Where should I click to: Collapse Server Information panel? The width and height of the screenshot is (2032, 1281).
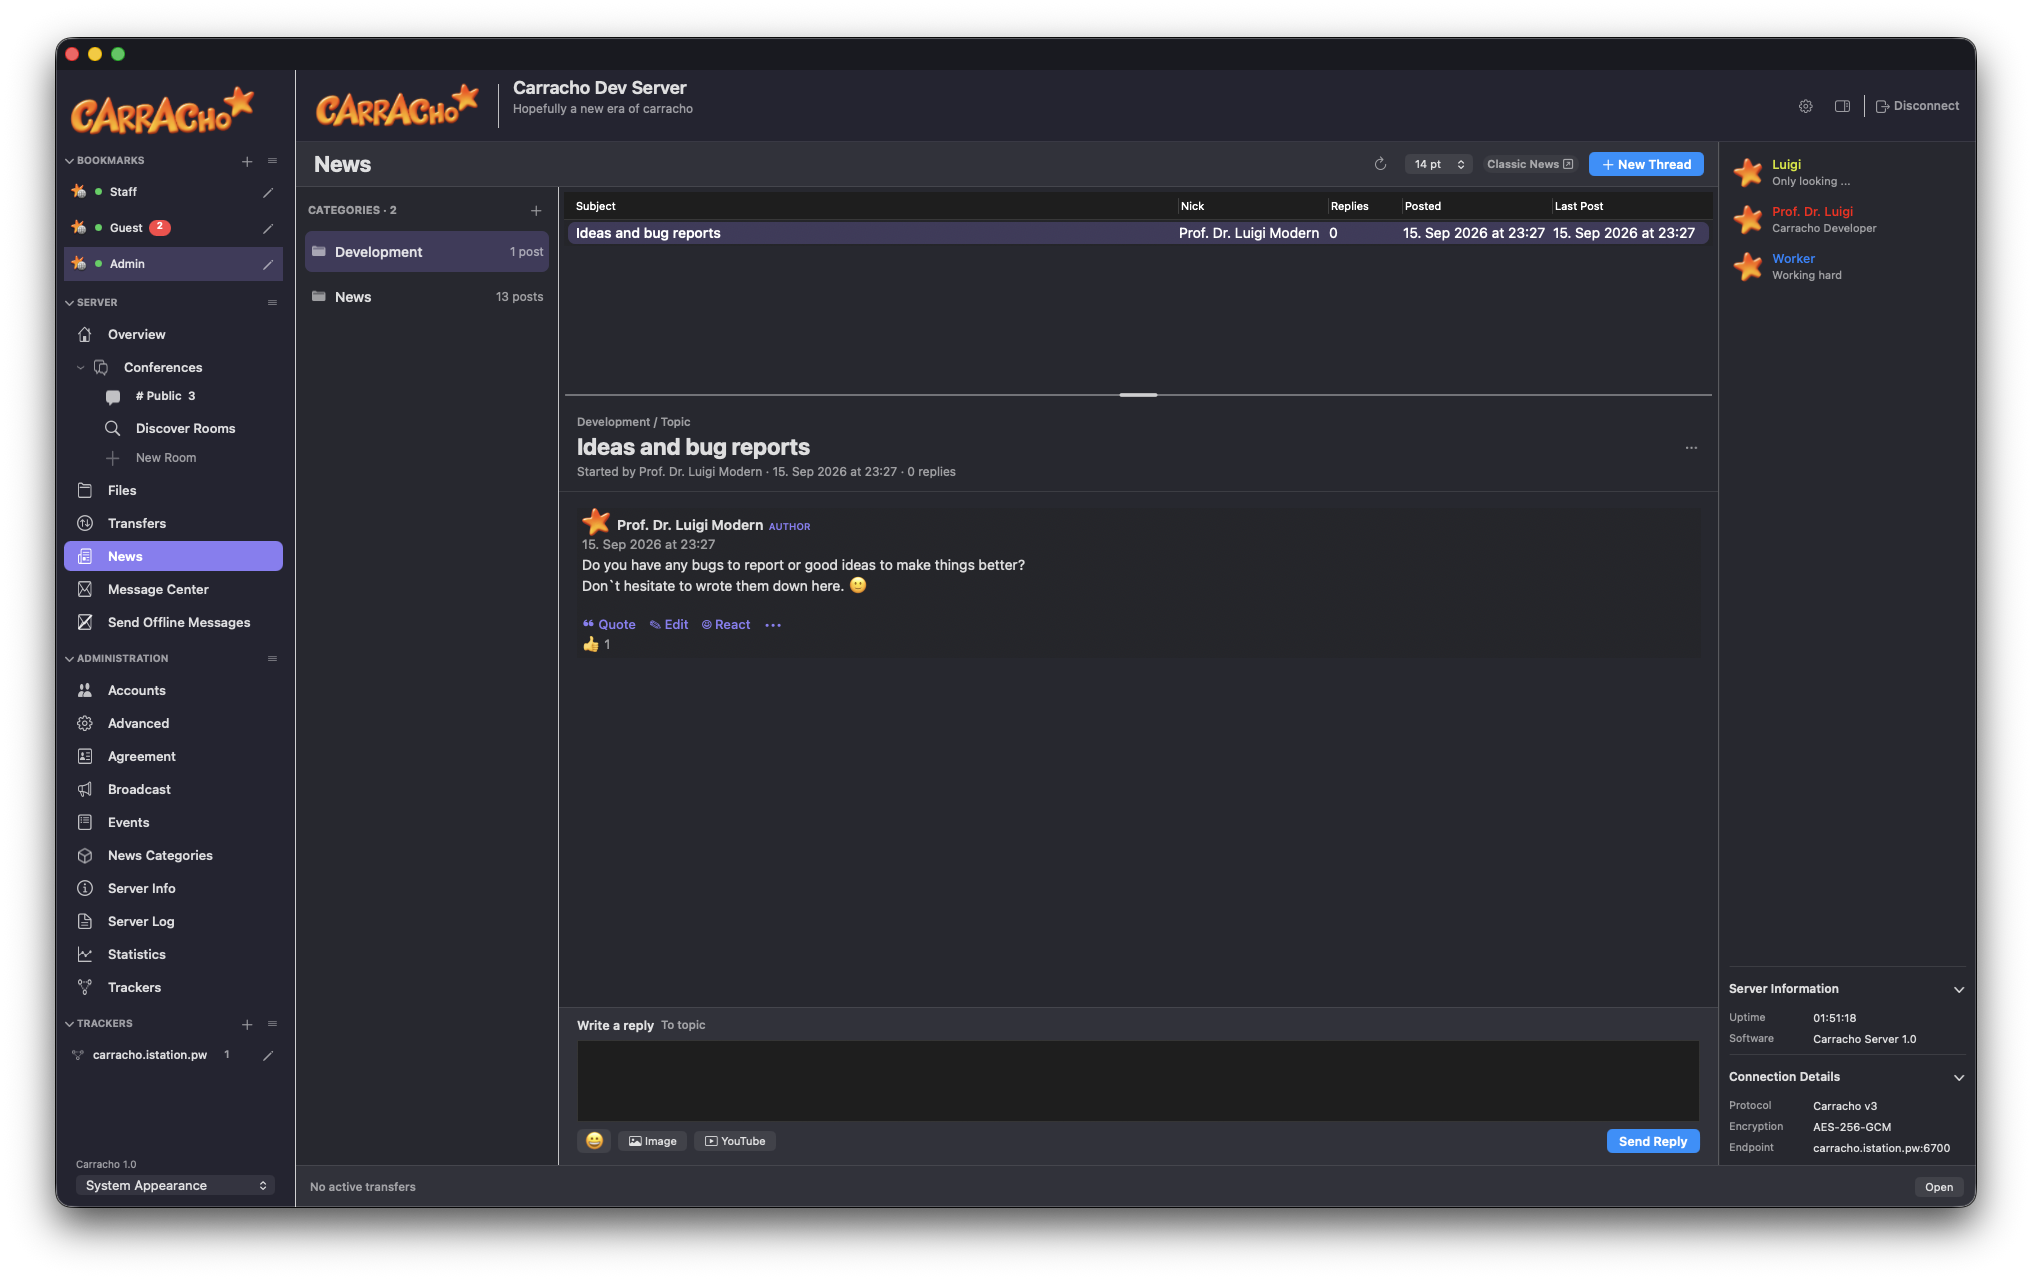pos(1958,989)
